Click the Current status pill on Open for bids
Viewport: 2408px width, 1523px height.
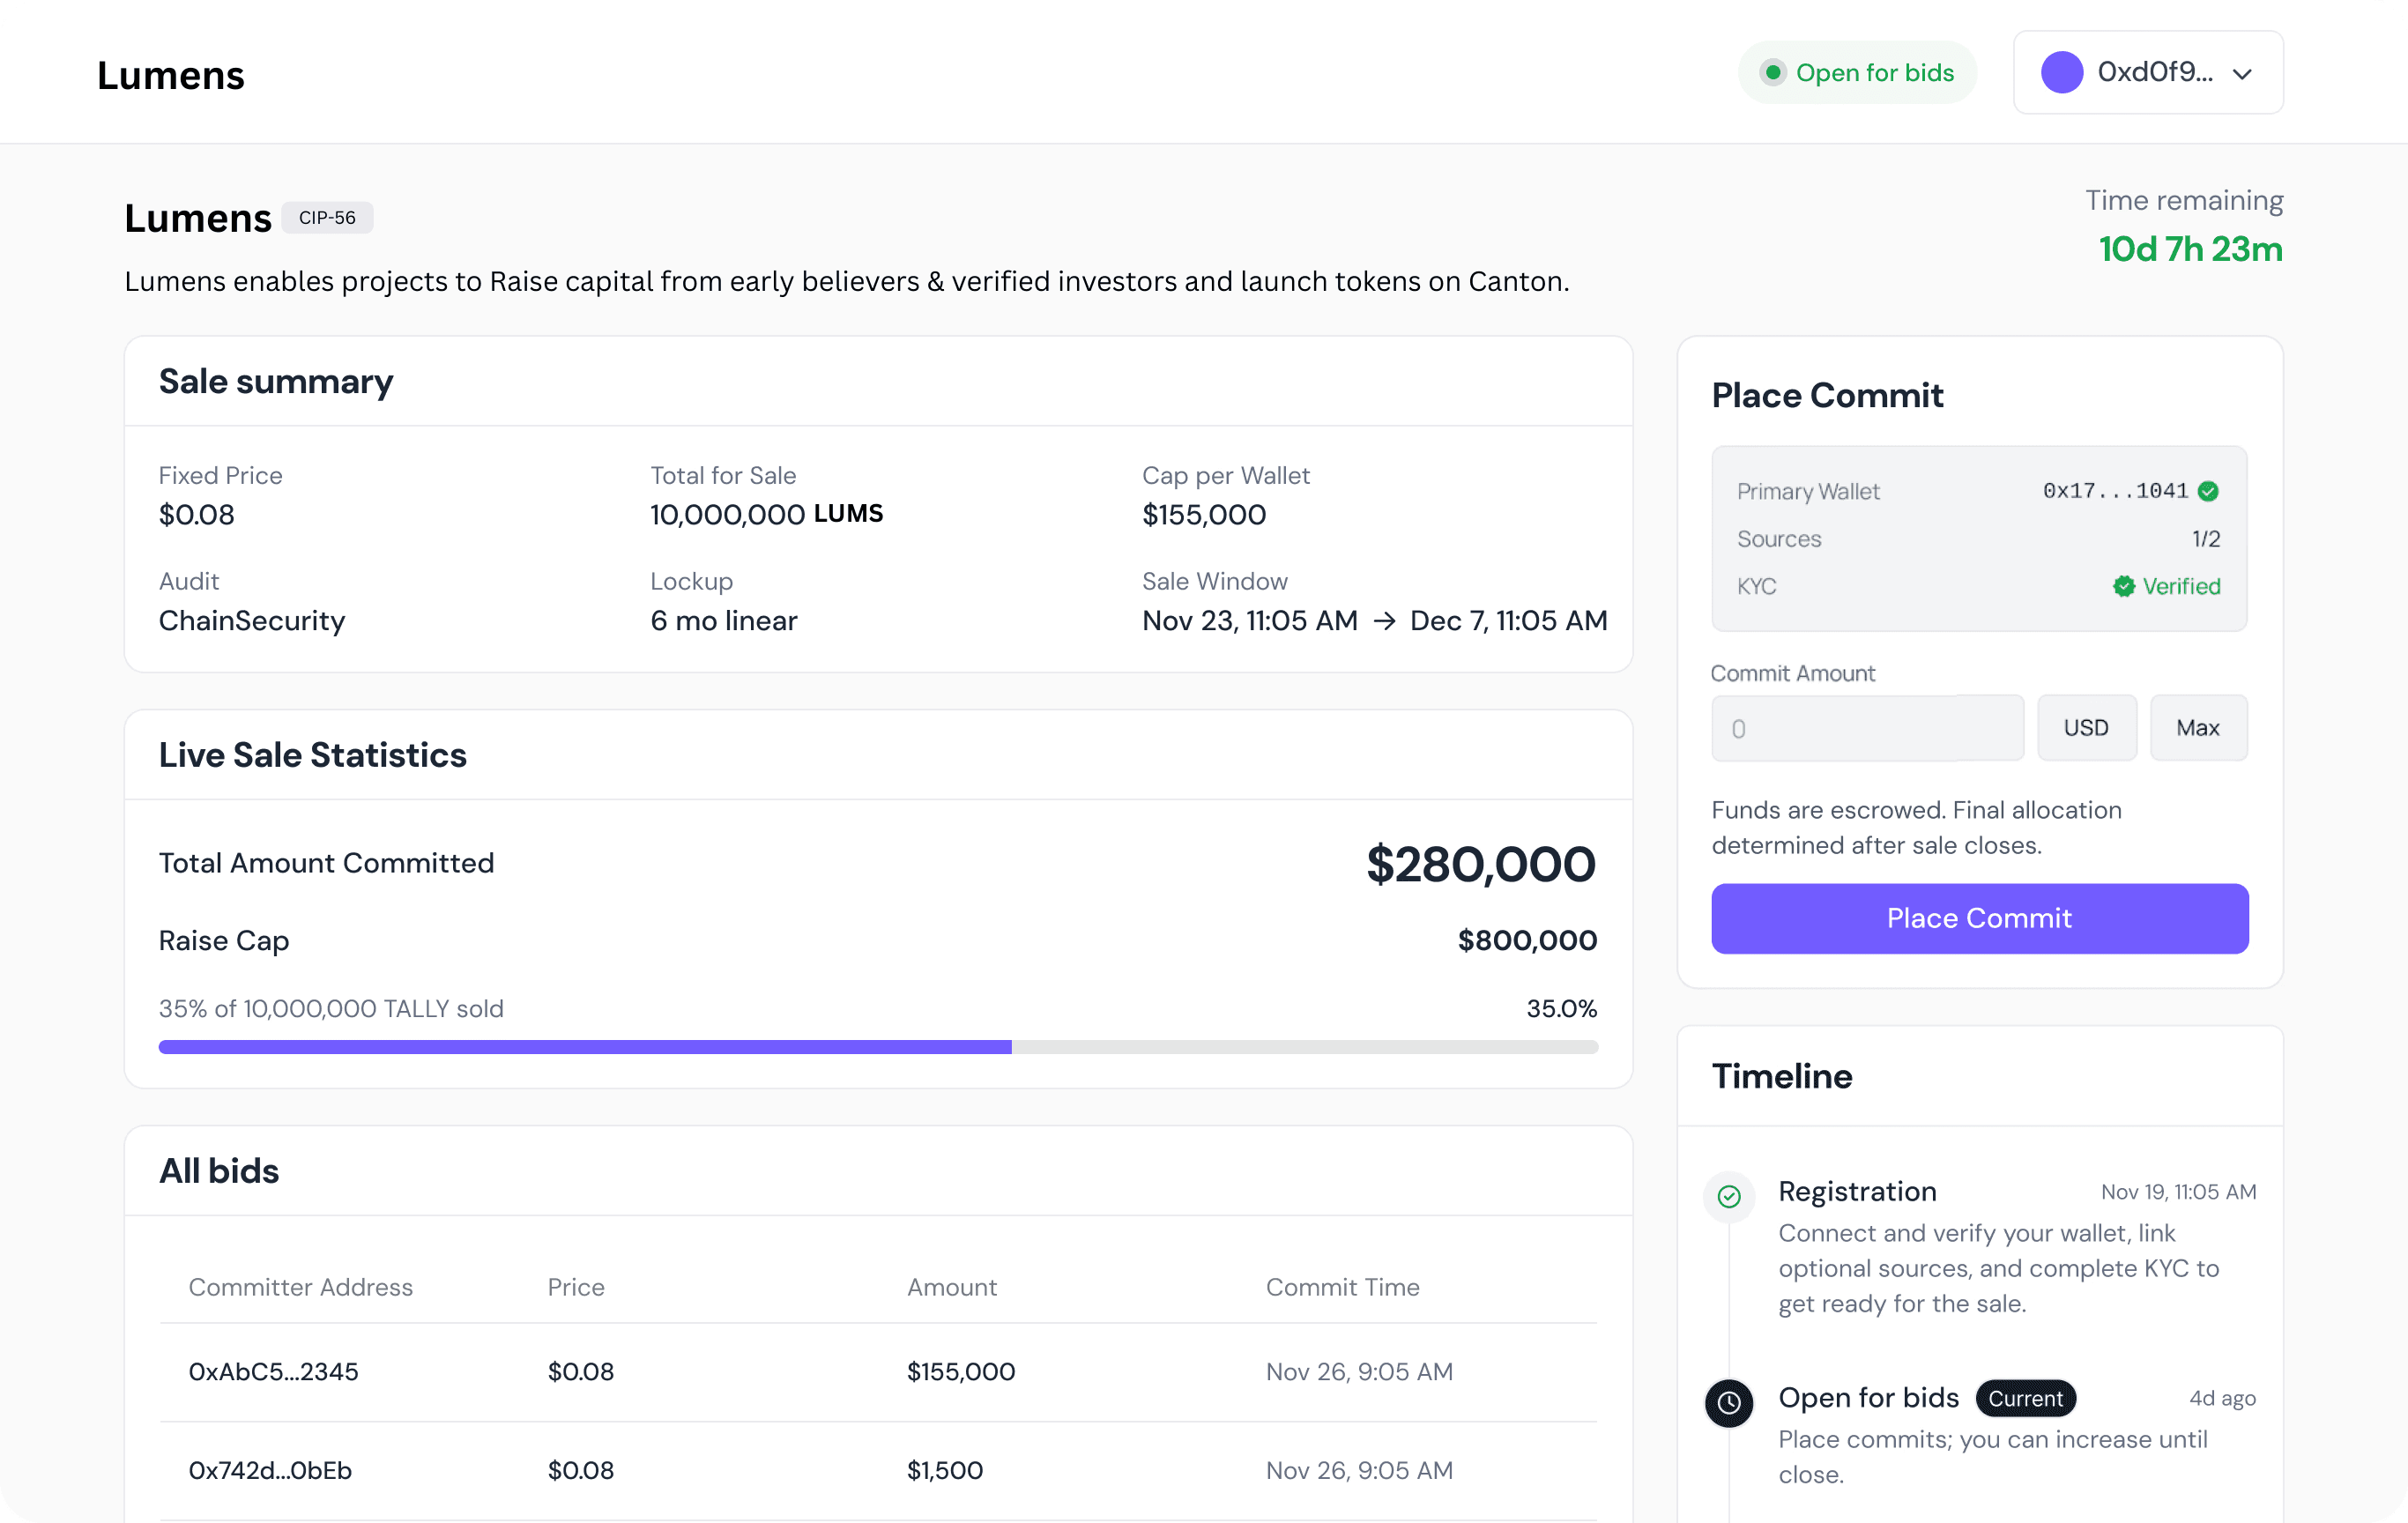click(2025, 1398)
